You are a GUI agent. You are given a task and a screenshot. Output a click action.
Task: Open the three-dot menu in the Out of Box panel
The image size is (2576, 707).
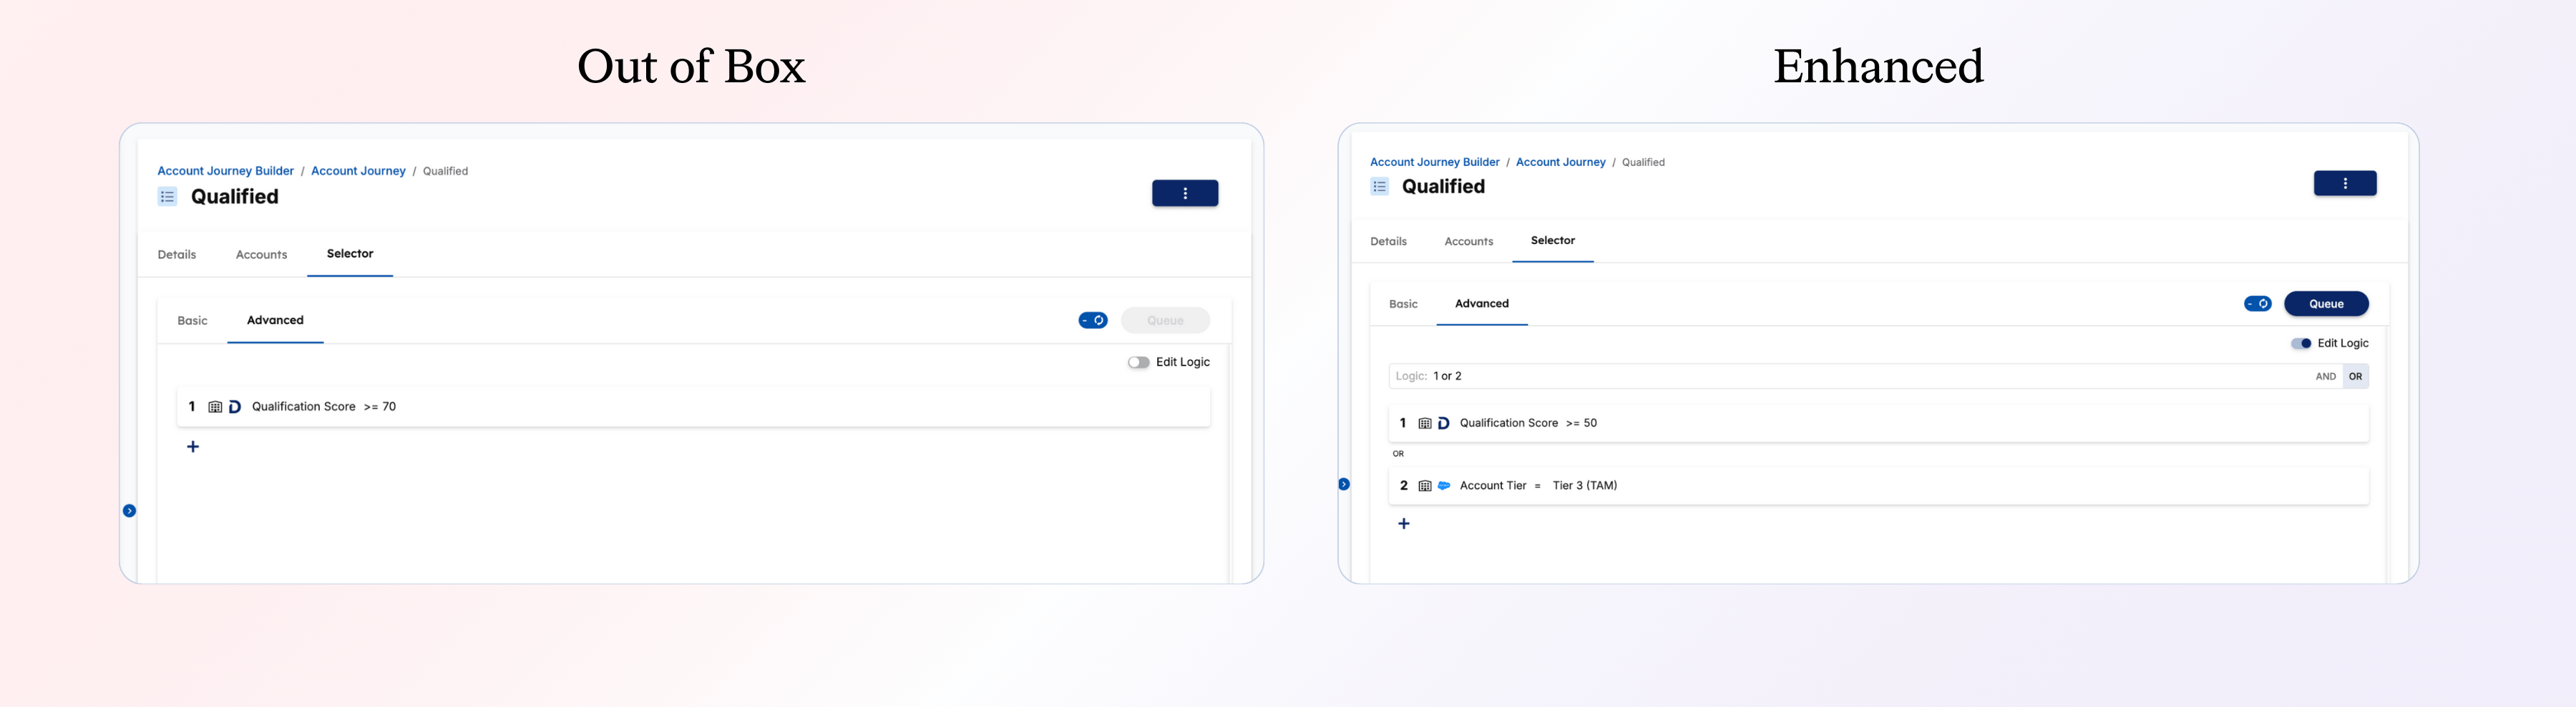click(x=1184, y=193)
